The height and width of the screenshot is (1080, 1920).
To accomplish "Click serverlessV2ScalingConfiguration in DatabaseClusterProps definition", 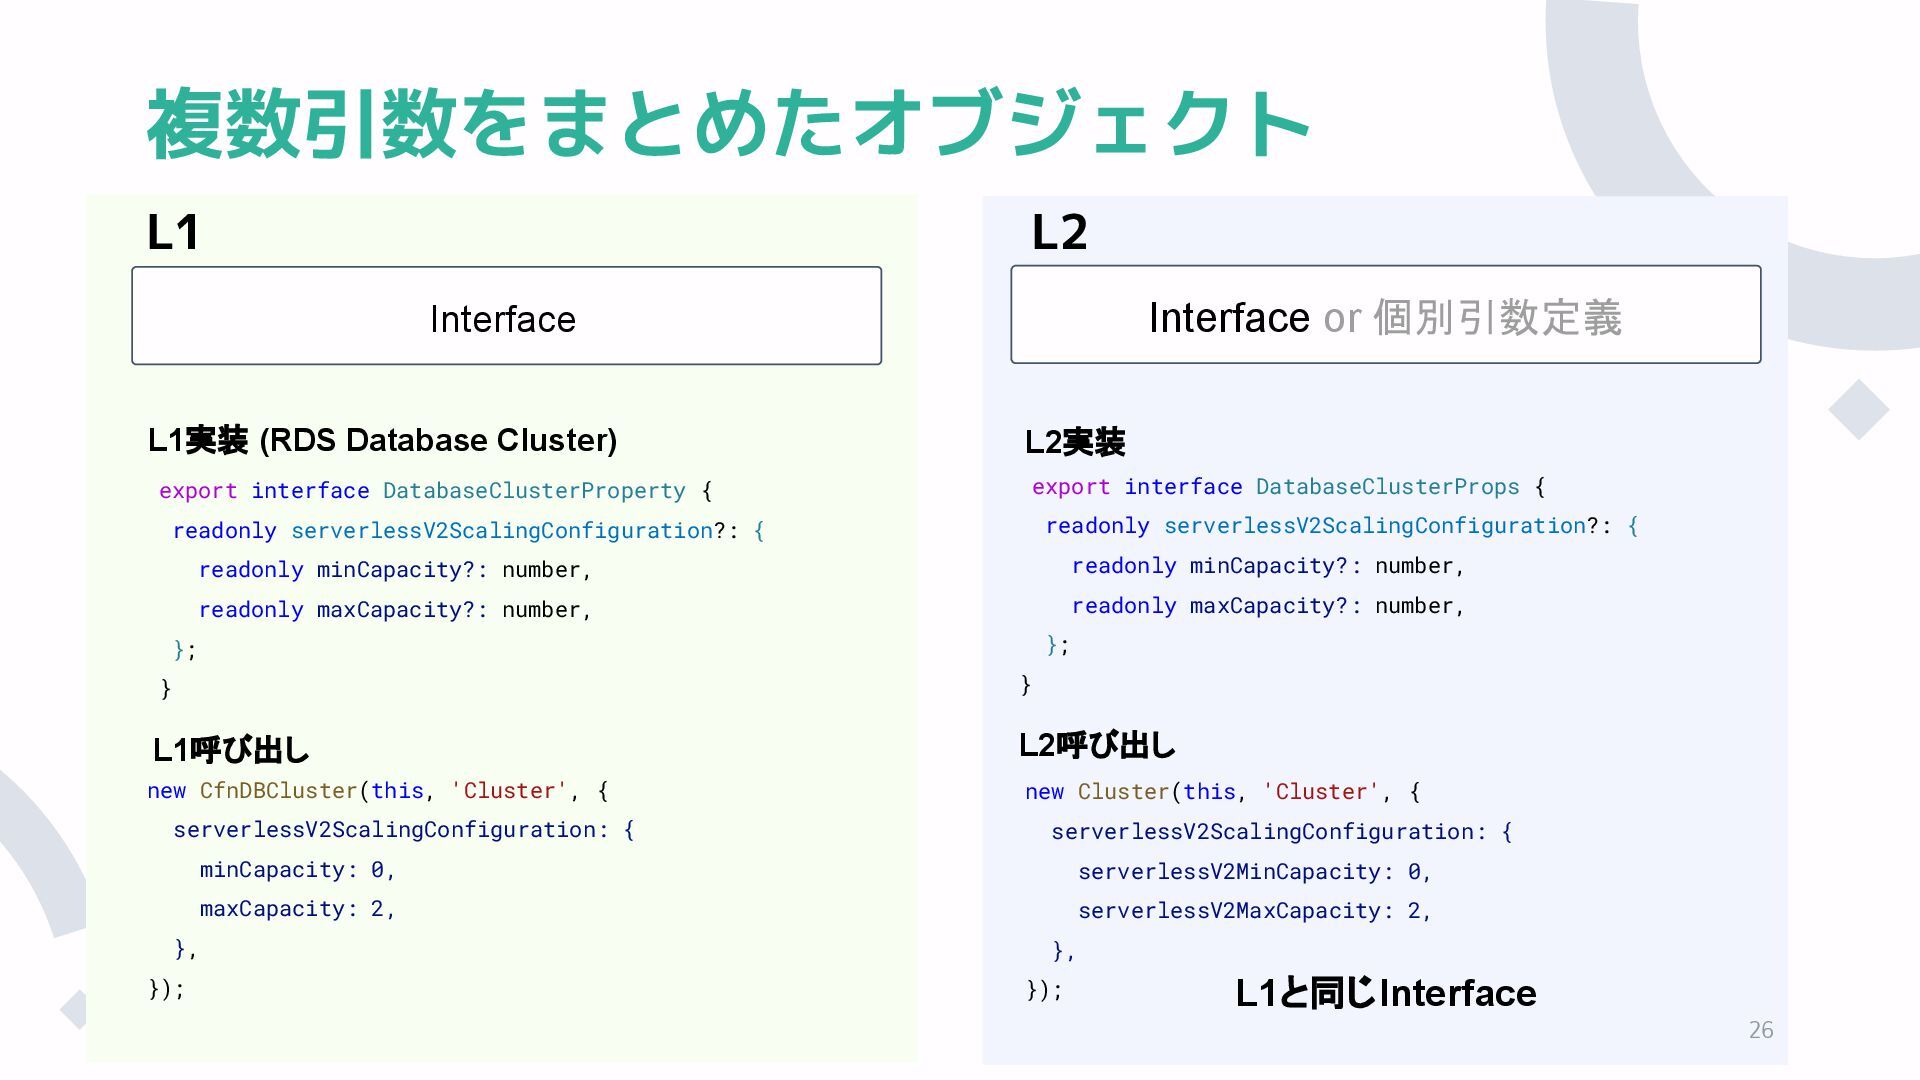I will (1375, 526).
